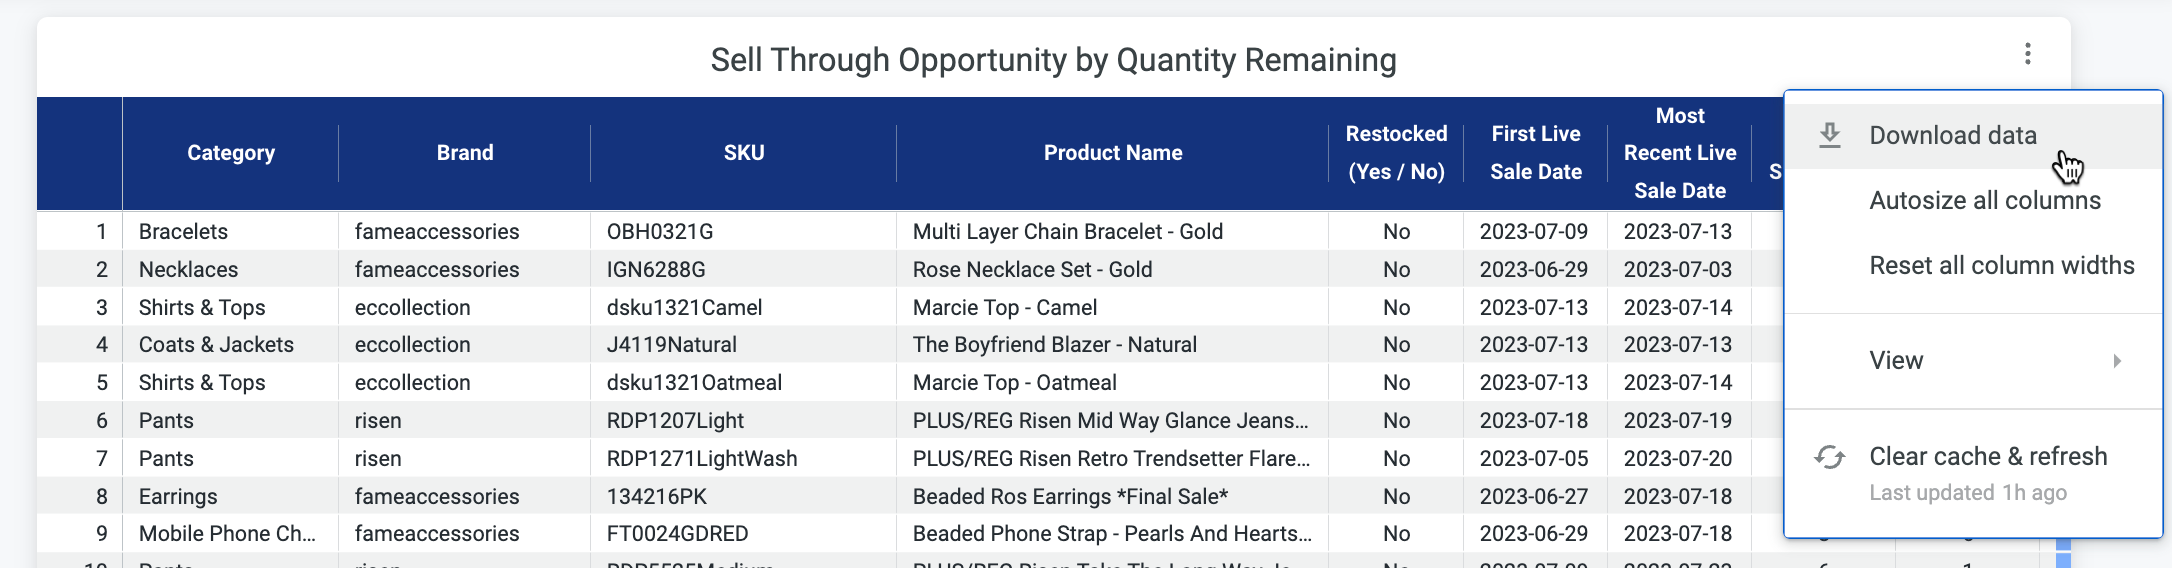The width and height of the screenshot is (2172, 568).
Task: Open the three-dot options menu
Action: (2027, 54)
